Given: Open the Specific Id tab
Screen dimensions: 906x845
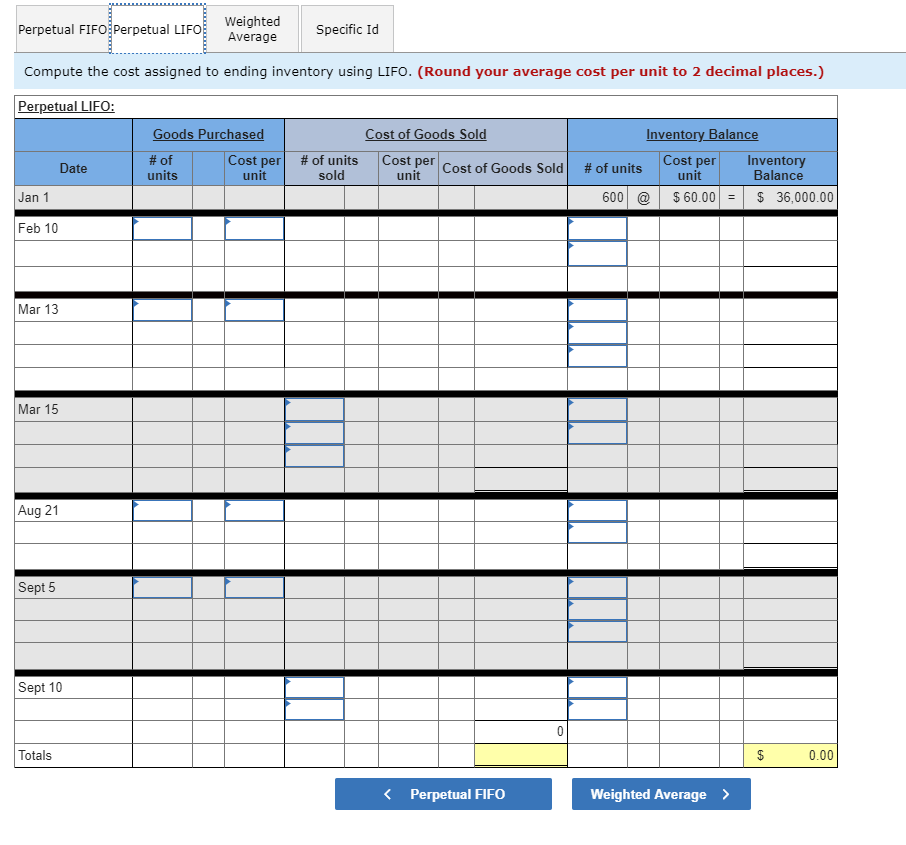Looking at the screenshot, I should pos(347,29).
